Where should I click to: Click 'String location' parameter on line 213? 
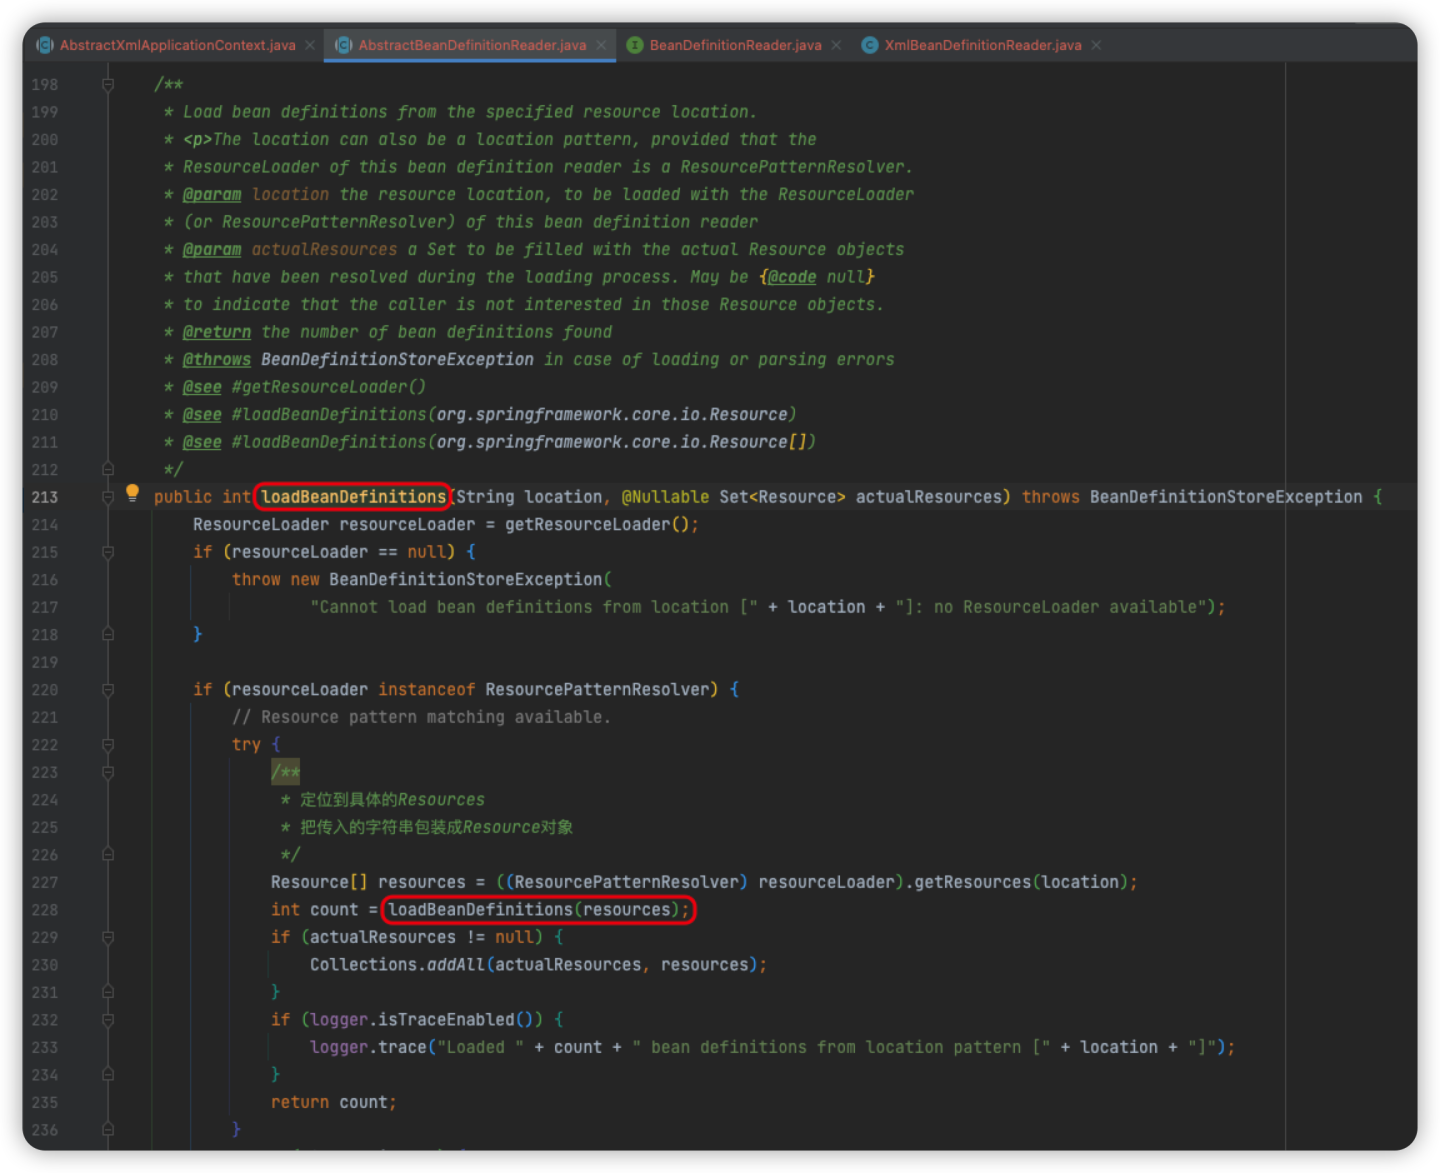pyautogui.click(x=529, y=497)
